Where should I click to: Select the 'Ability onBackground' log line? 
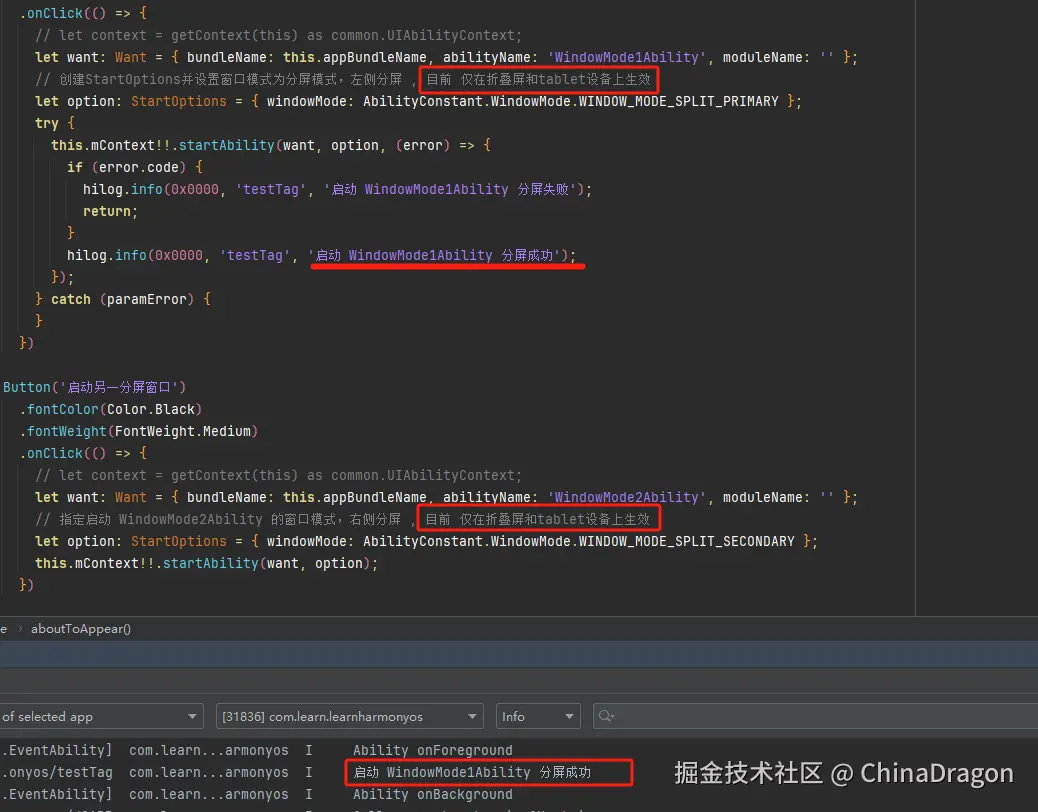click(432, 794)
